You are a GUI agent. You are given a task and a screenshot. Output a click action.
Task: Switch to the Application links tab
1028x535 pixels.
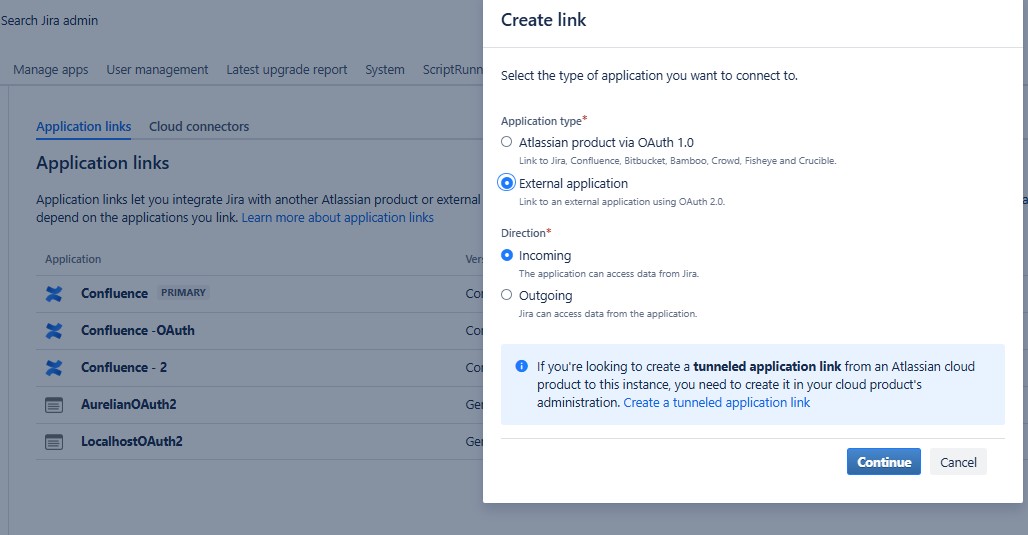pyautogui.click(x=83, y=127)
